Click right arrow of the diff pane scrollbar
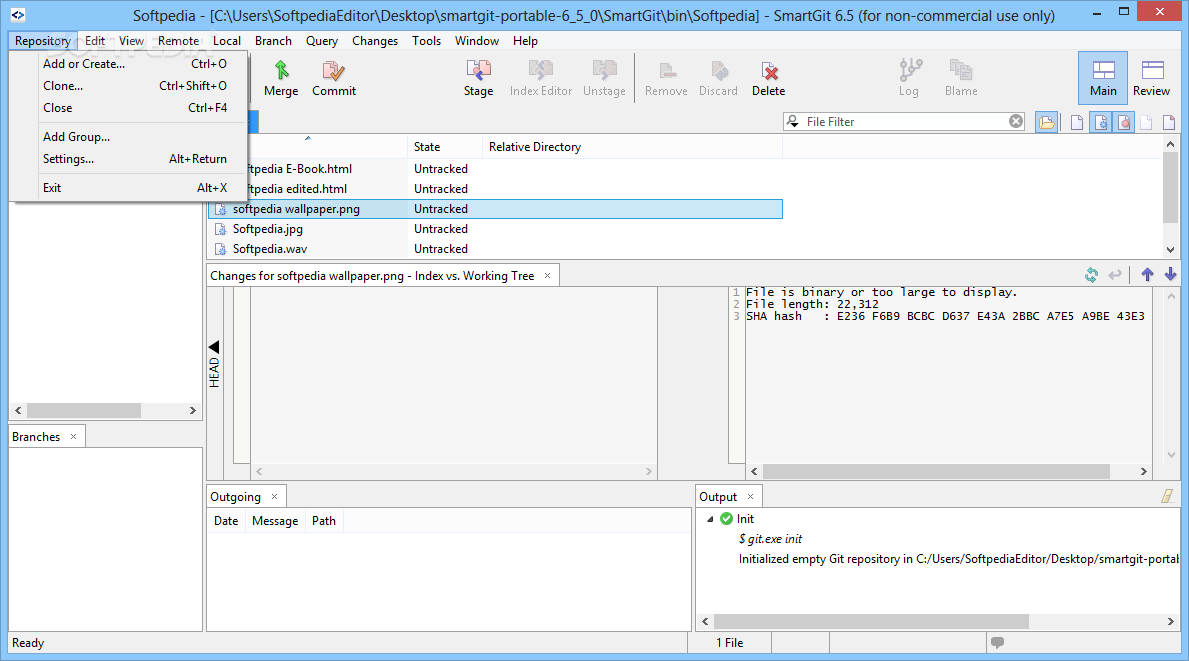This screenshot has height=661, width=1189. point(1144,471)
